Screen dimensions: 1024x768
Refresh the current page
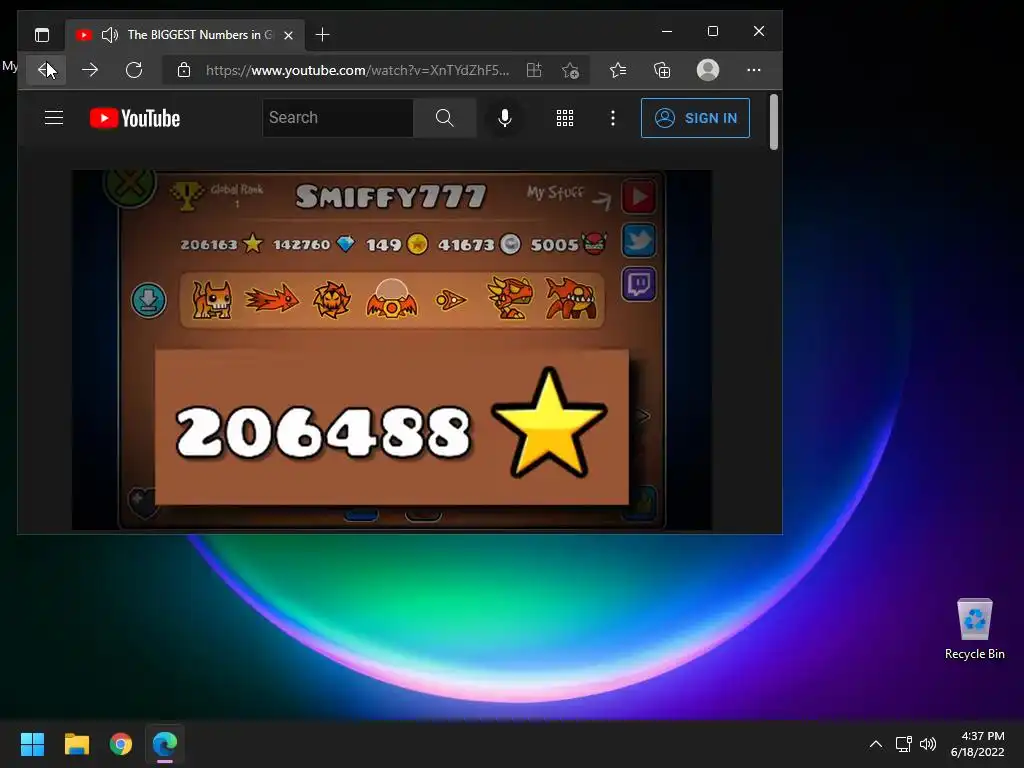(x=134, y=70)
